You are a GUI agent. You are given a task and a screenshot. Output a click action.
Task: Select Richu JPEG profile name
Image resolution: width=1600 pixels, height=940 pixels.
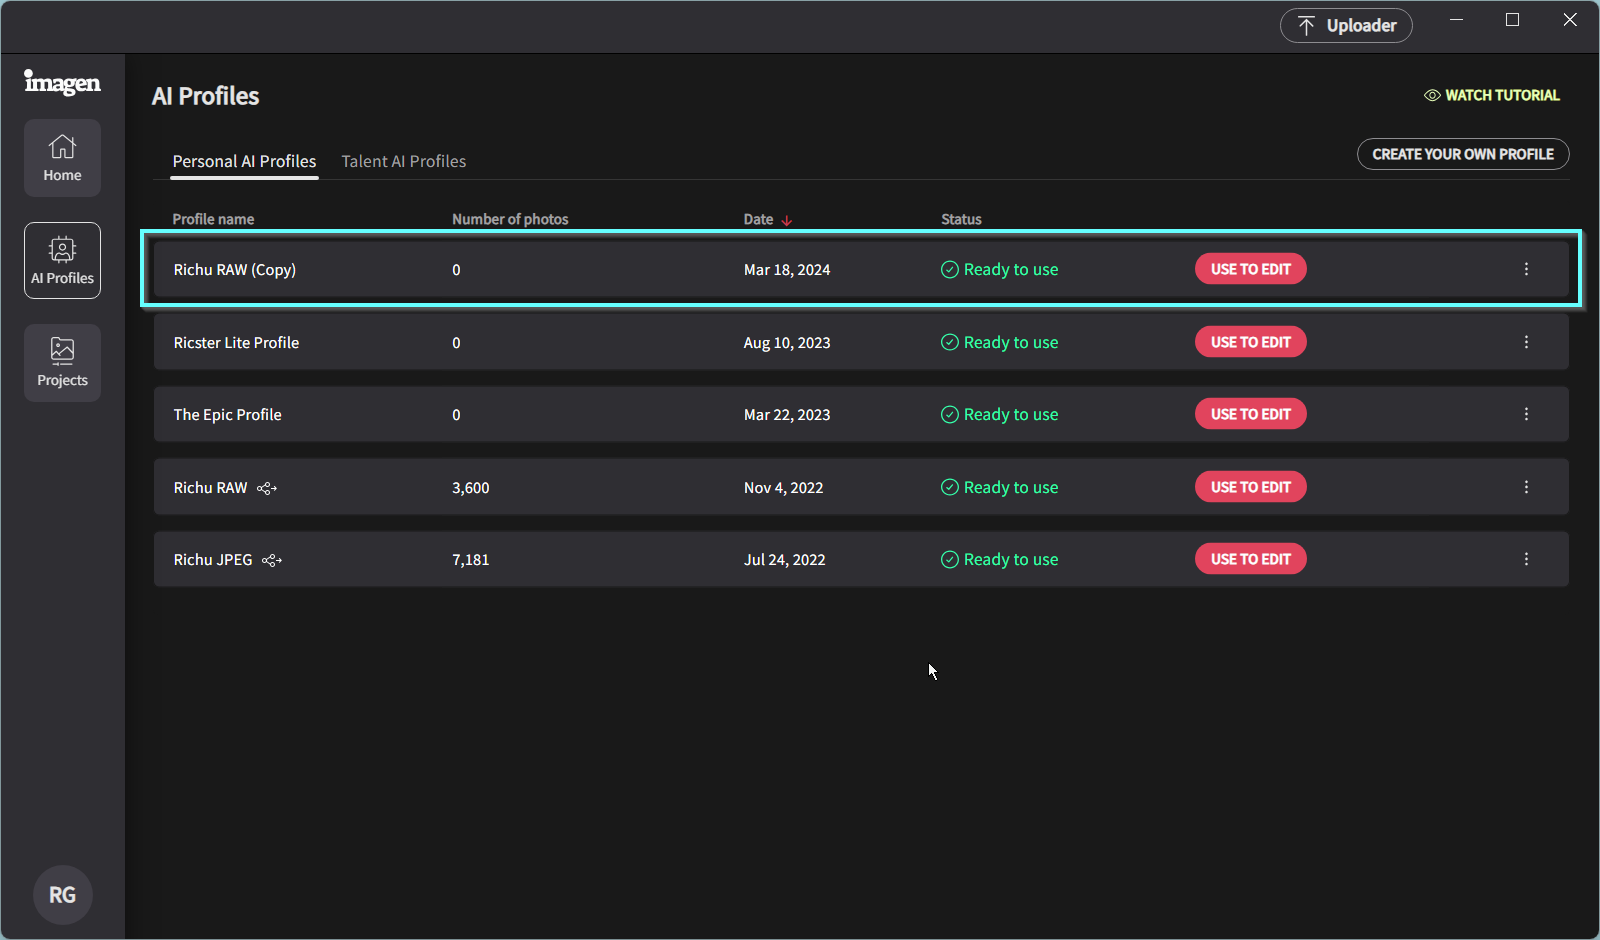(213, 560)
